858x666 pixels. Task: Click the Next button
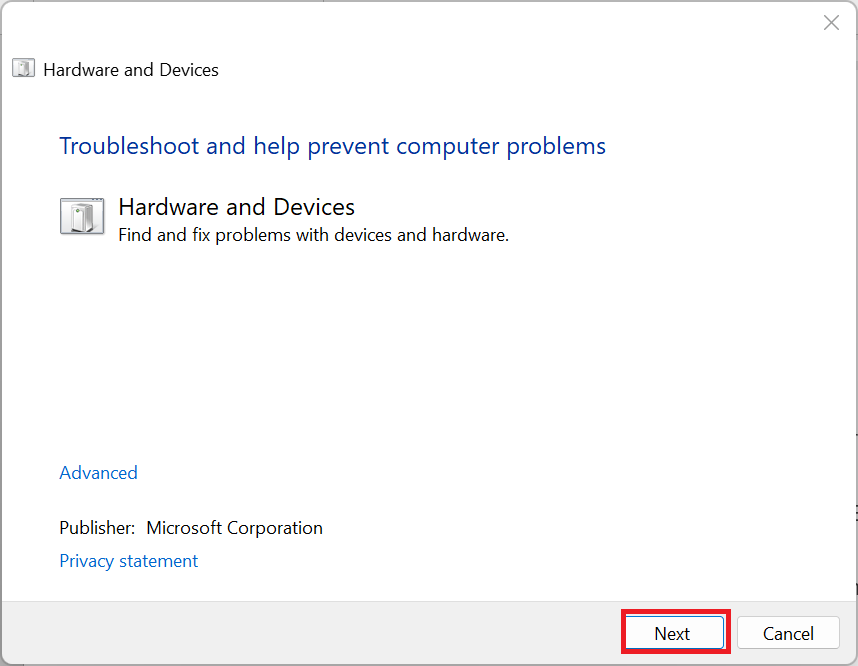click(673, 633)
